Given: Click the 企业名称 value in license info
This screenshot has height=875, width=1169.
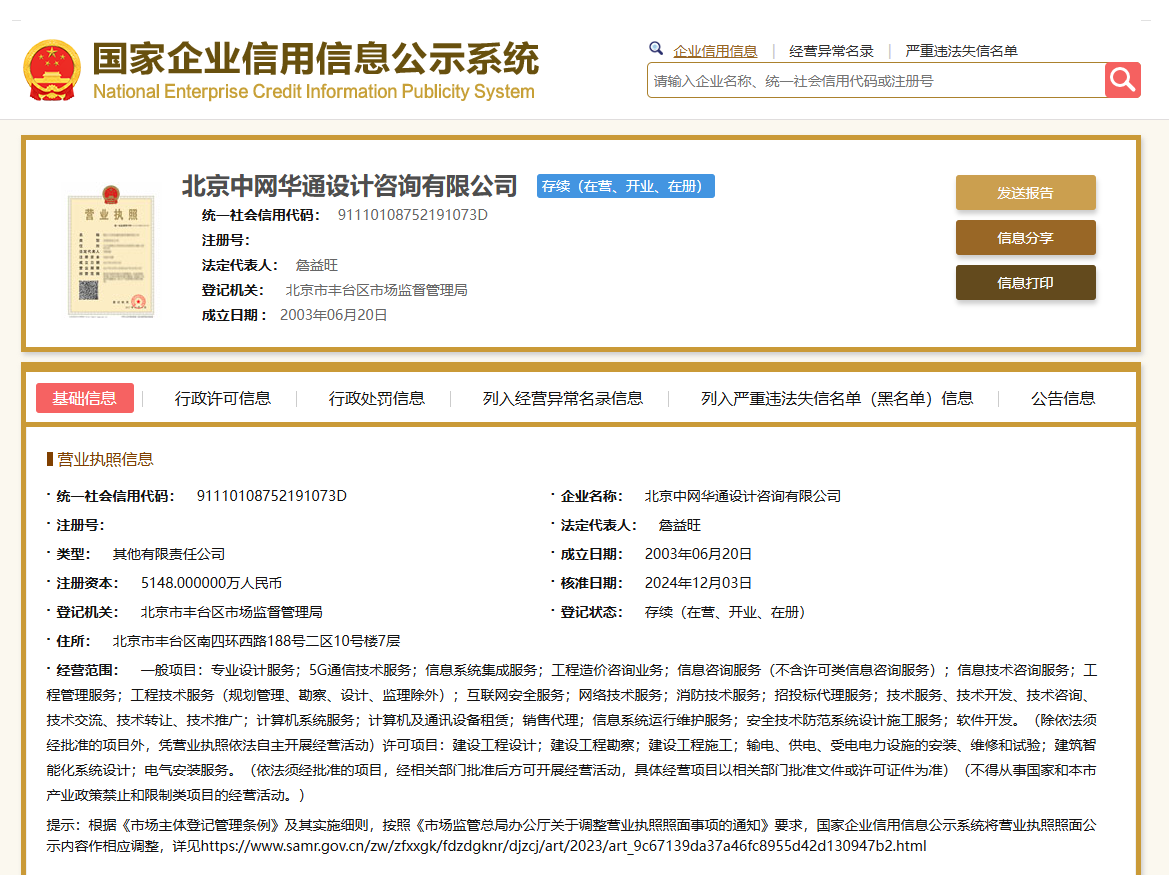Looking at the screenshot, I should point(743,496).
